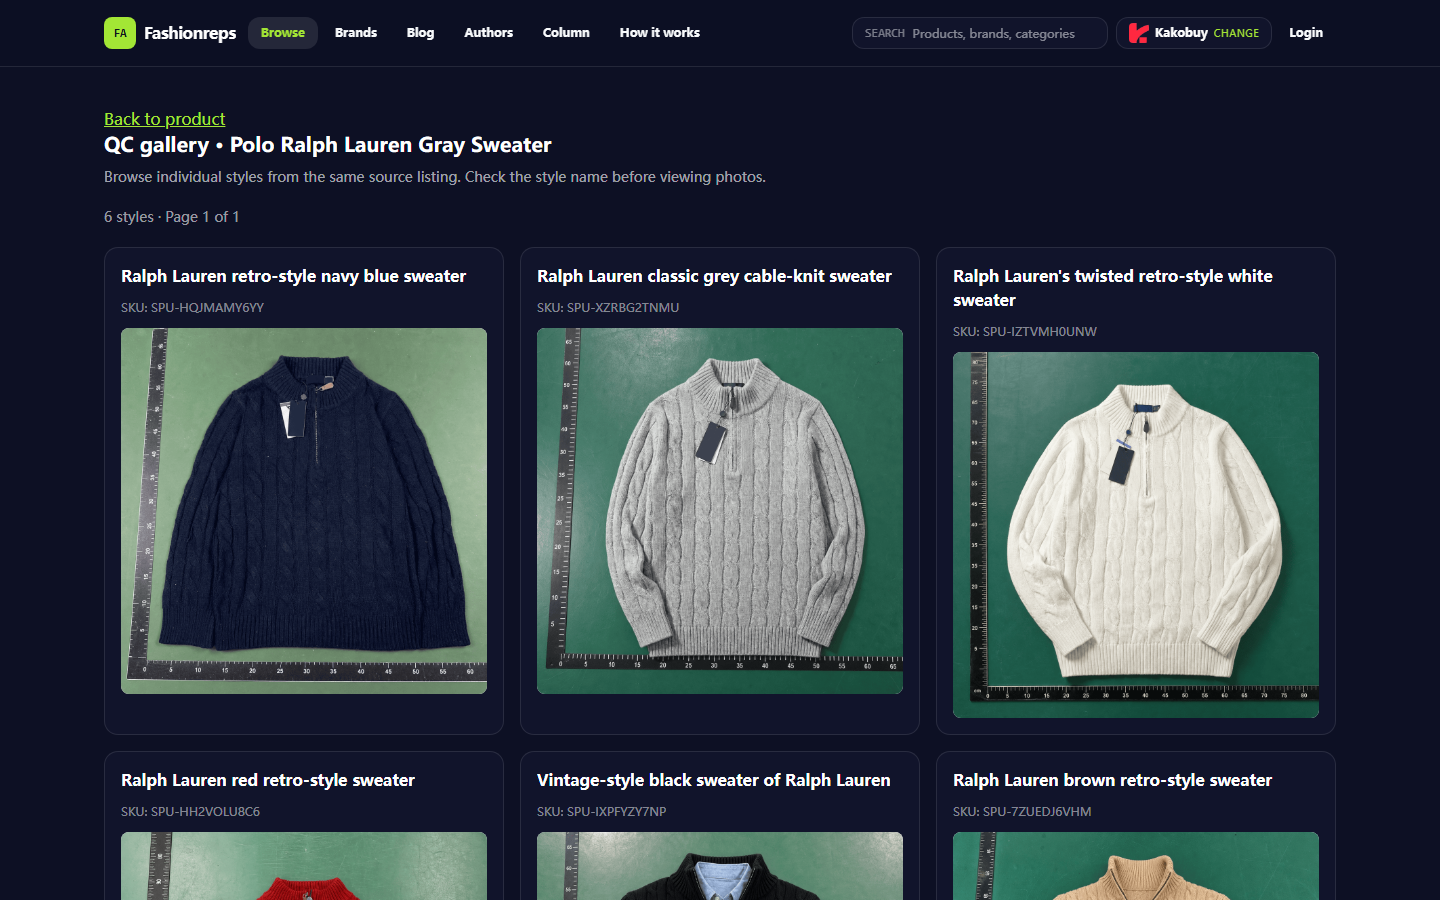The height and width of the screenshot is (900, 1440).
Task: Open the Column page
Action: [x=566, y=33]
